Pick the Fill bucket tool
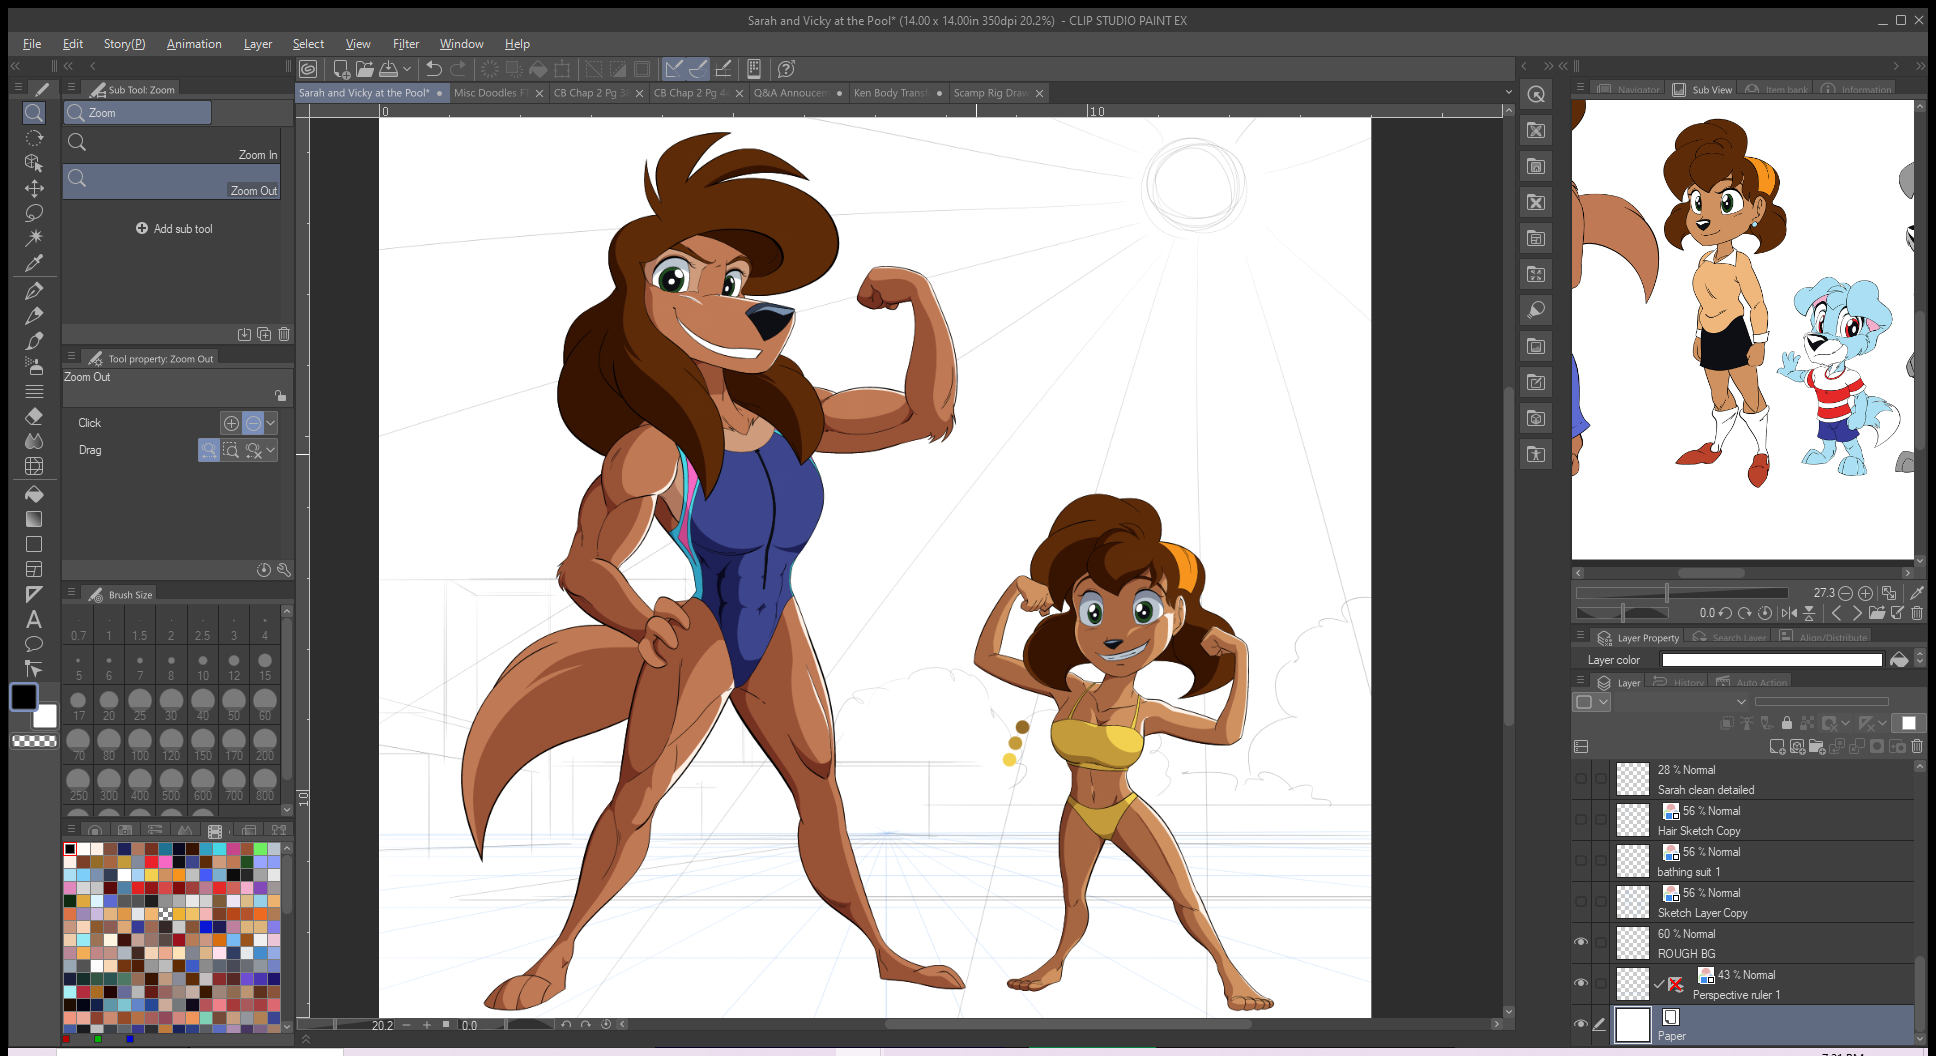 34,494
